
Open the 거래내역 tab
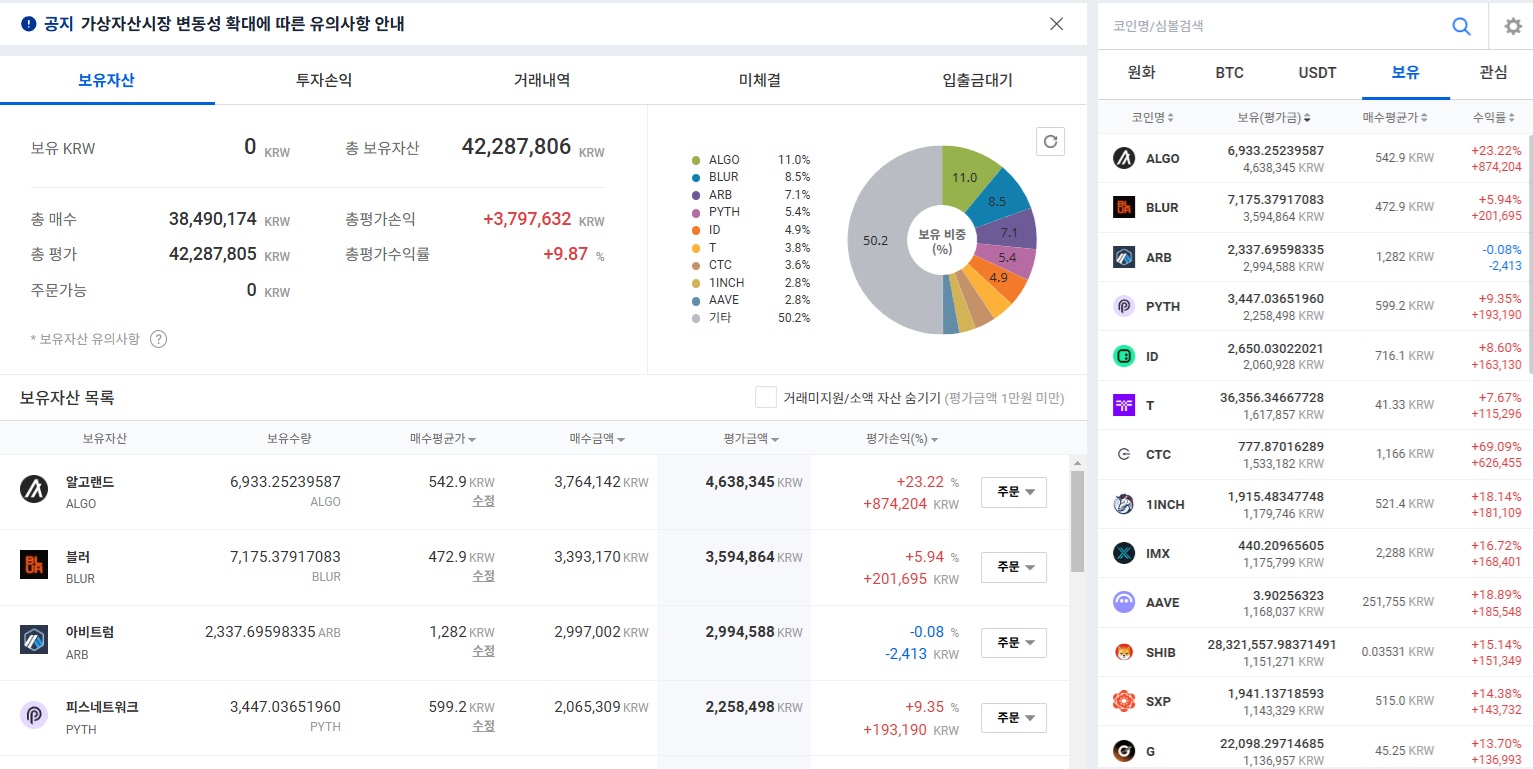(542, 80)
